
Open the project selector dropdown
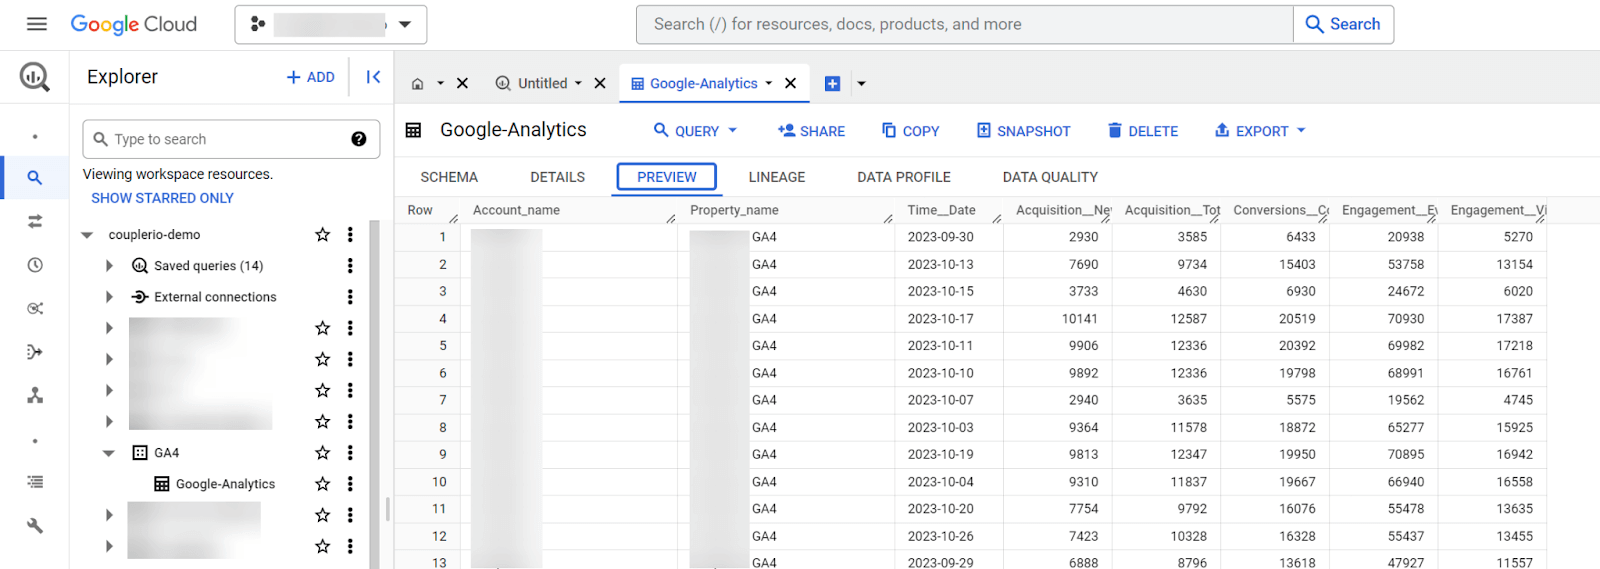(x=331, y=24)
